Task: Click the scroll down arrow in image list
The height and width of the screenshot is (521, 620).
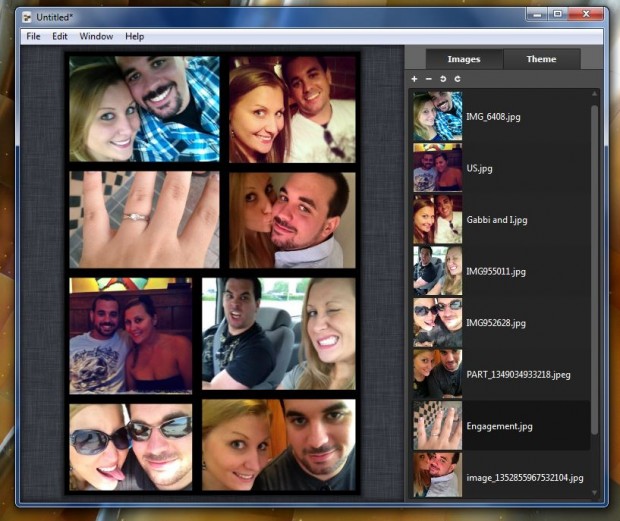Action: point(594,493)
